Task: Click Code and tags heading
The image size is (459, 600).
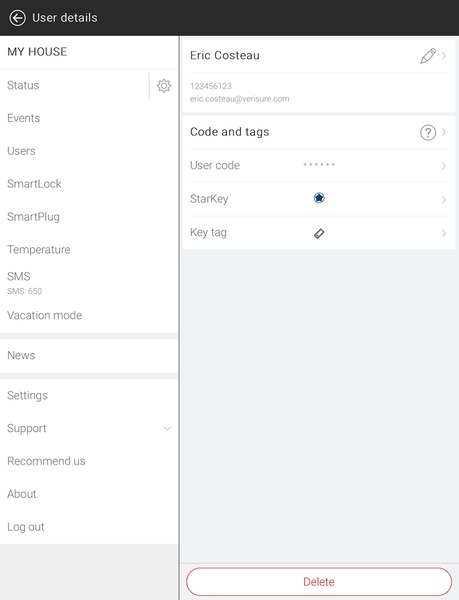Action: pos(230,132)
